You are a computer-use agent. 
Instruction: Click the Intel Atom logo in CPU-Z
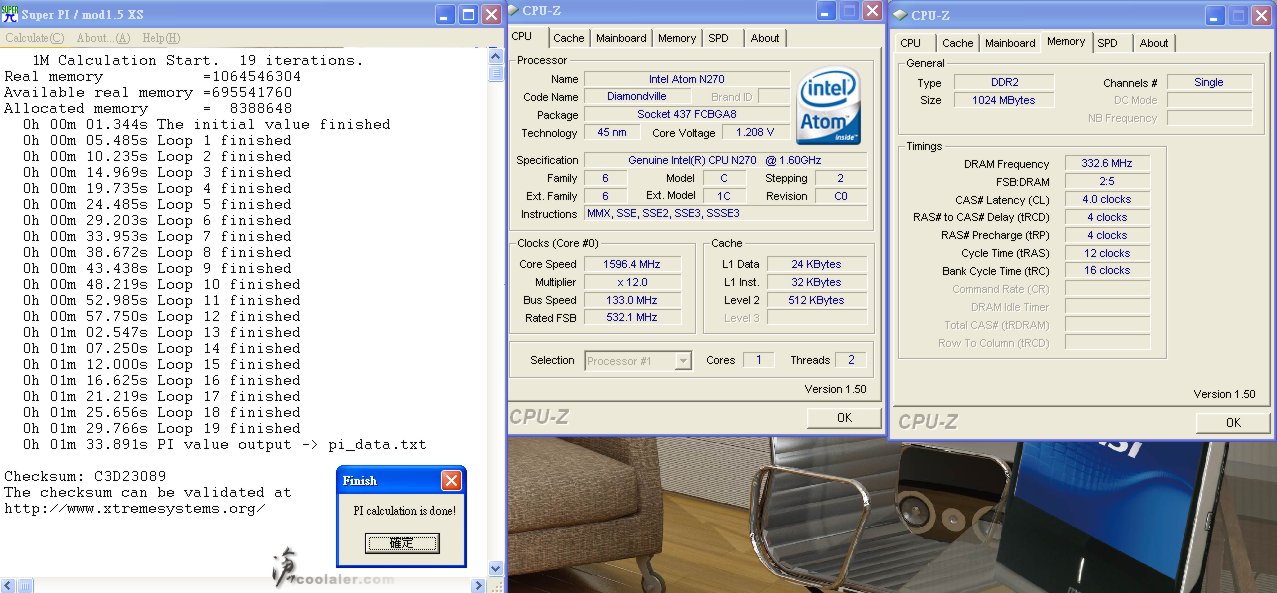pos(829,106)
